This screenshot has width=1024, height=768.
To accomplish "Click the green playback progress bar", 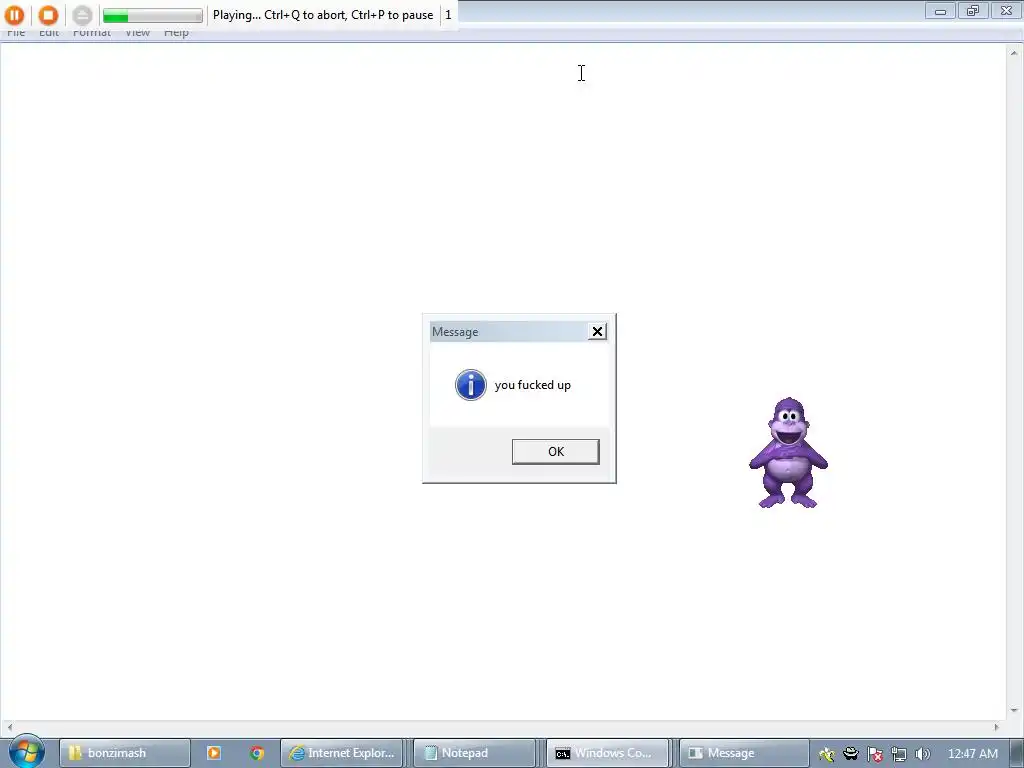I will click(x=153, y=15).
